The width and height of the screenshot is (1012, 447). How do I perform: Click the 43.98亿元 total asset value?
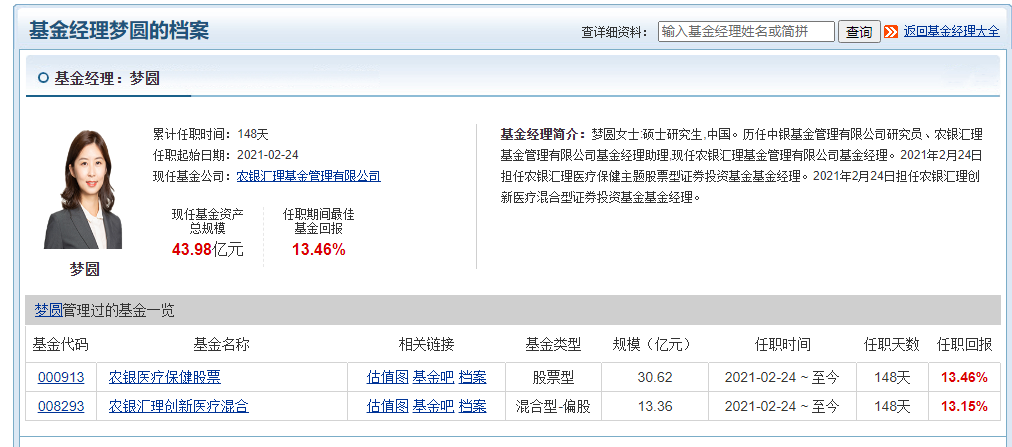(208, 250)
